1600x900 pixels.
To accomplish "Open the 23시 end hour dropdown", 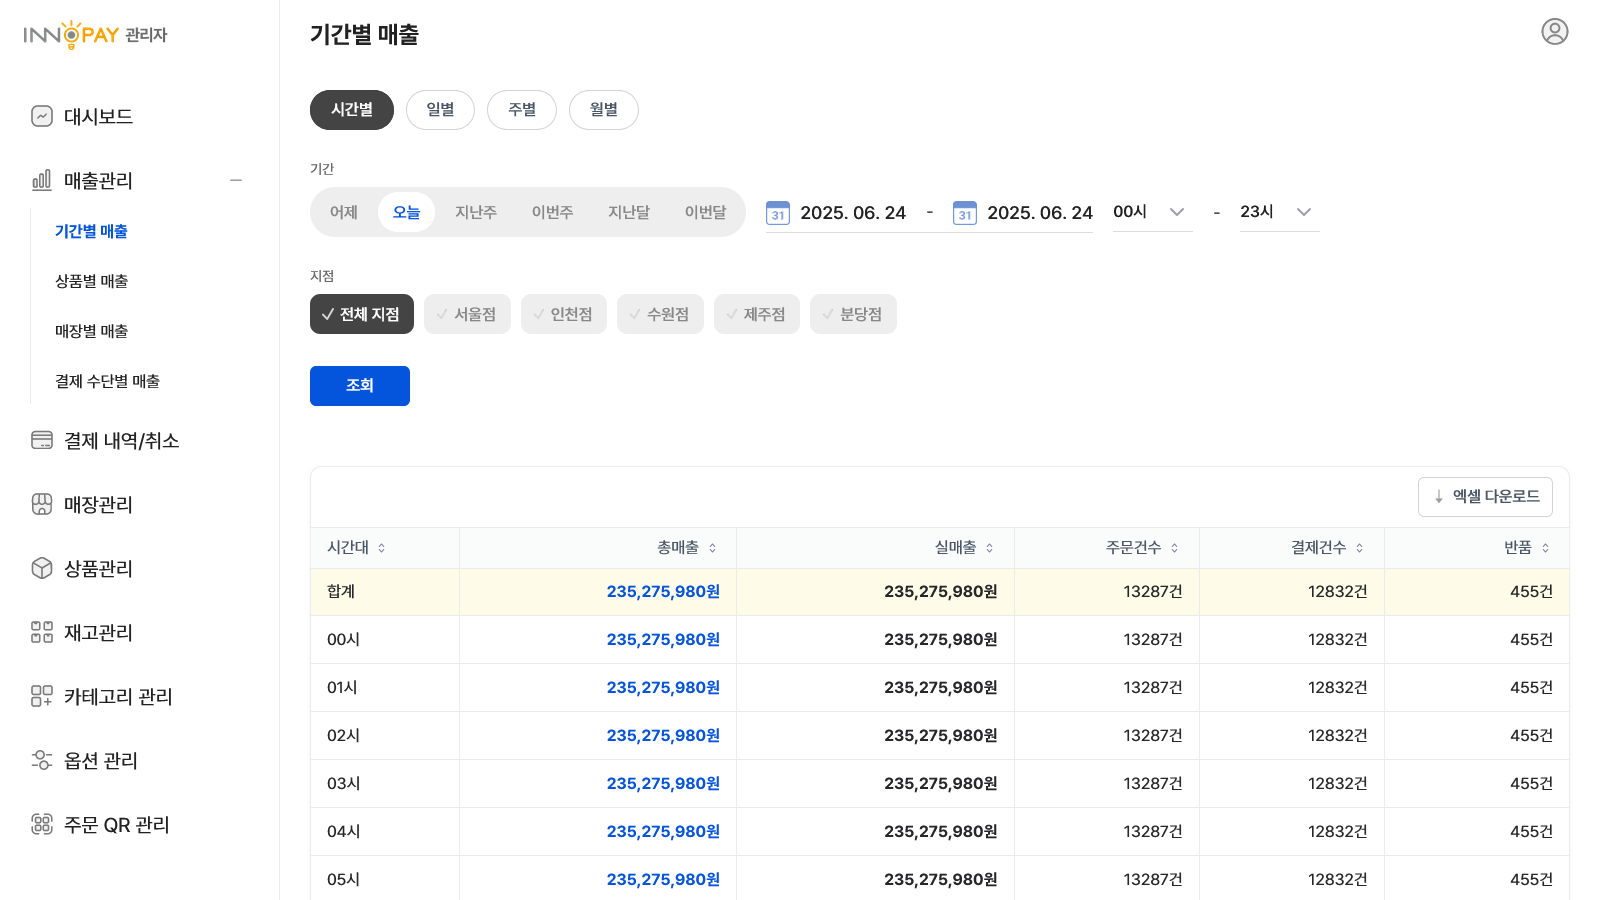I will 1278,212.
